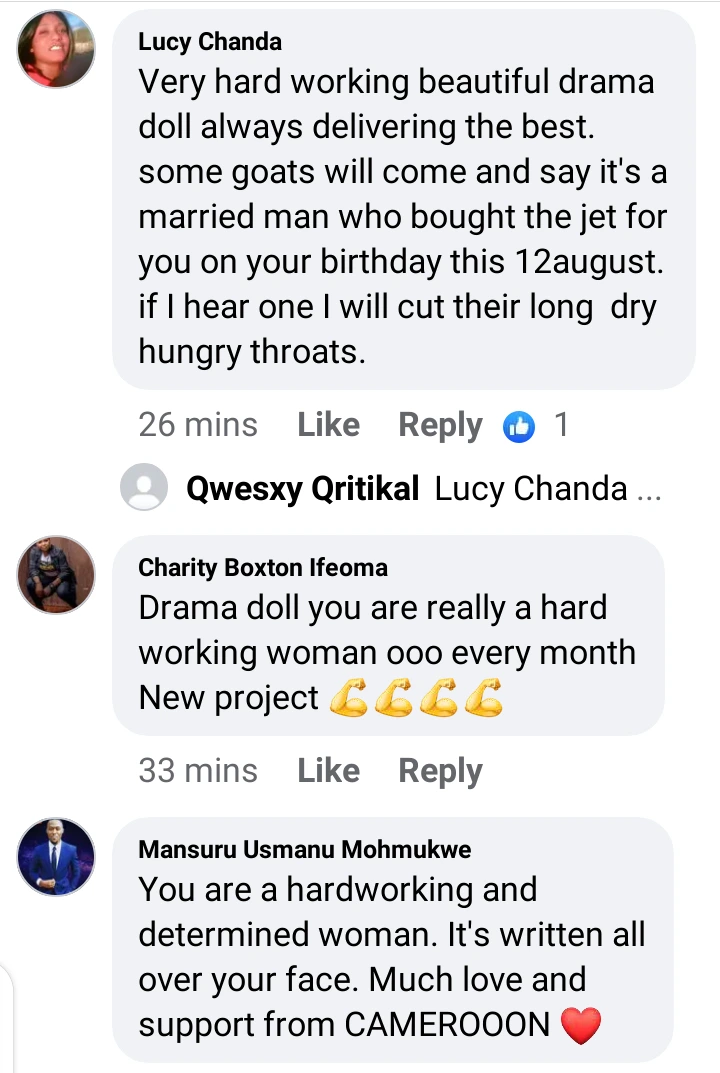The height and width of the screenshot is (1073, 720).
Task: Open Lucy Chanda's profile picture
Action: tap(57, 50)
